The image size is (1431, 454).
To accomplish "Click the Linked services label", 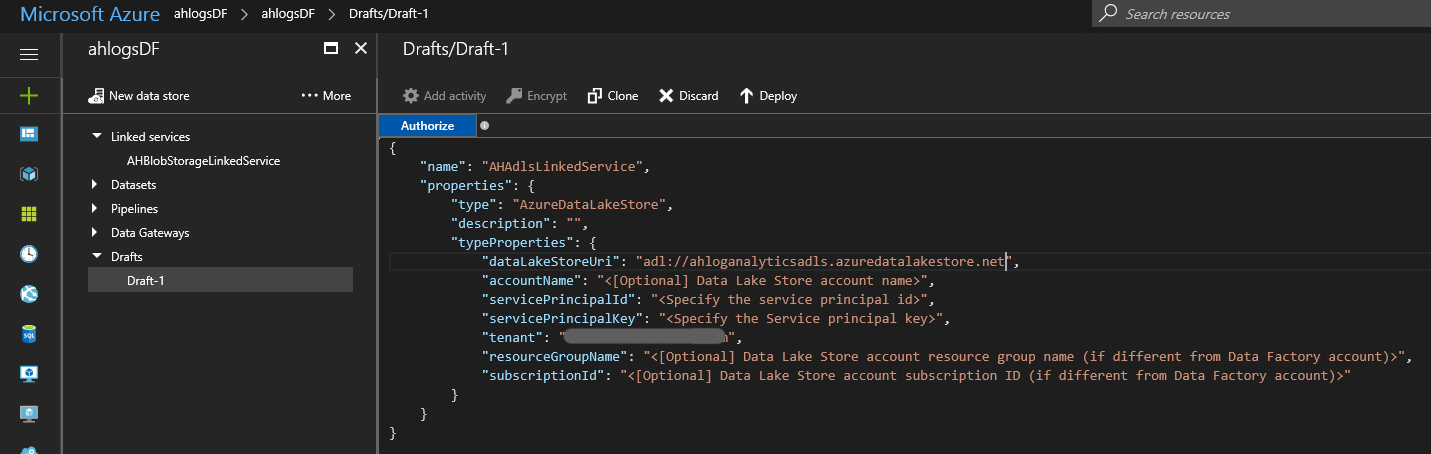I will (x=150, y=137).
